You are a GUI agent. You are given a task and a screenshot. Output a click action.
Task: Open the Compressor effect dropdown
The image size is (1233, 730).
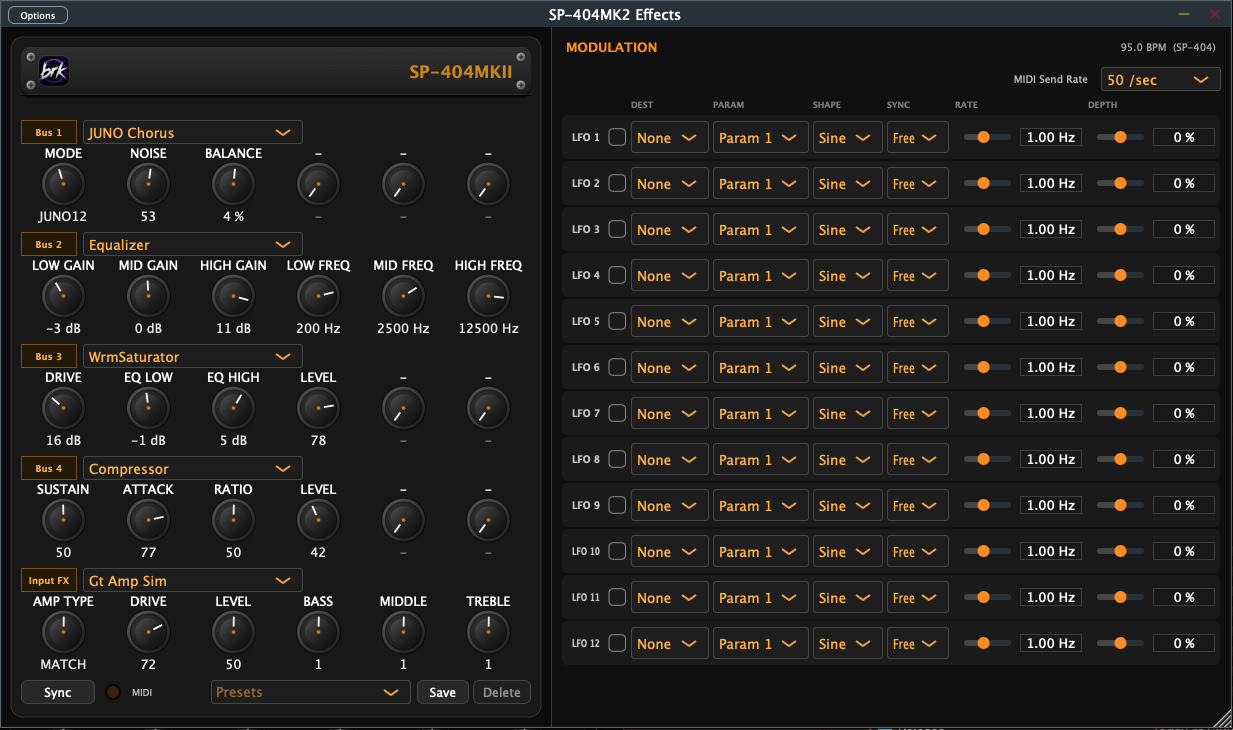[x=193, y=468]
